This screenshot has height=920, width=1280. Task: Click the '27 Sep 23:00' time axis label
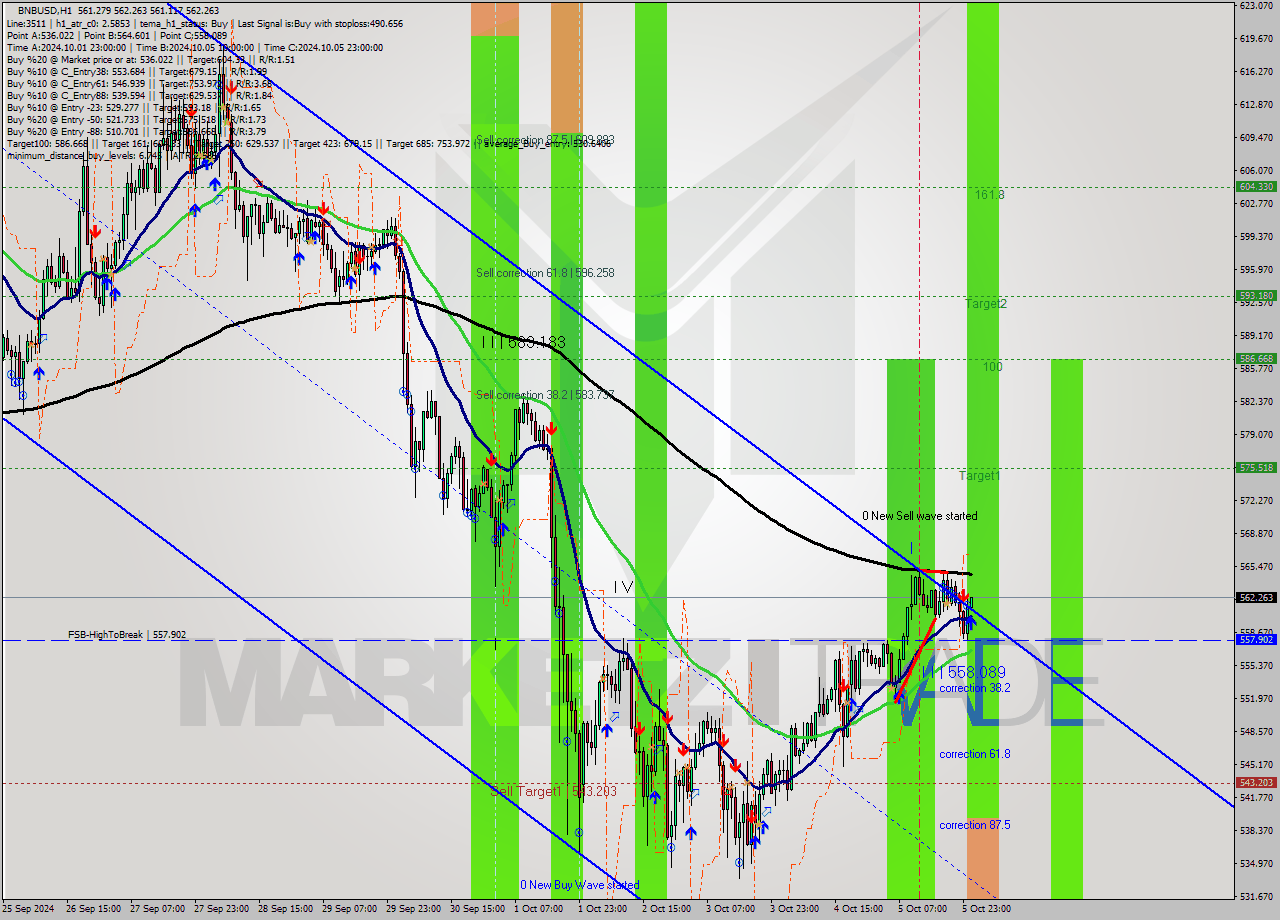221,909
